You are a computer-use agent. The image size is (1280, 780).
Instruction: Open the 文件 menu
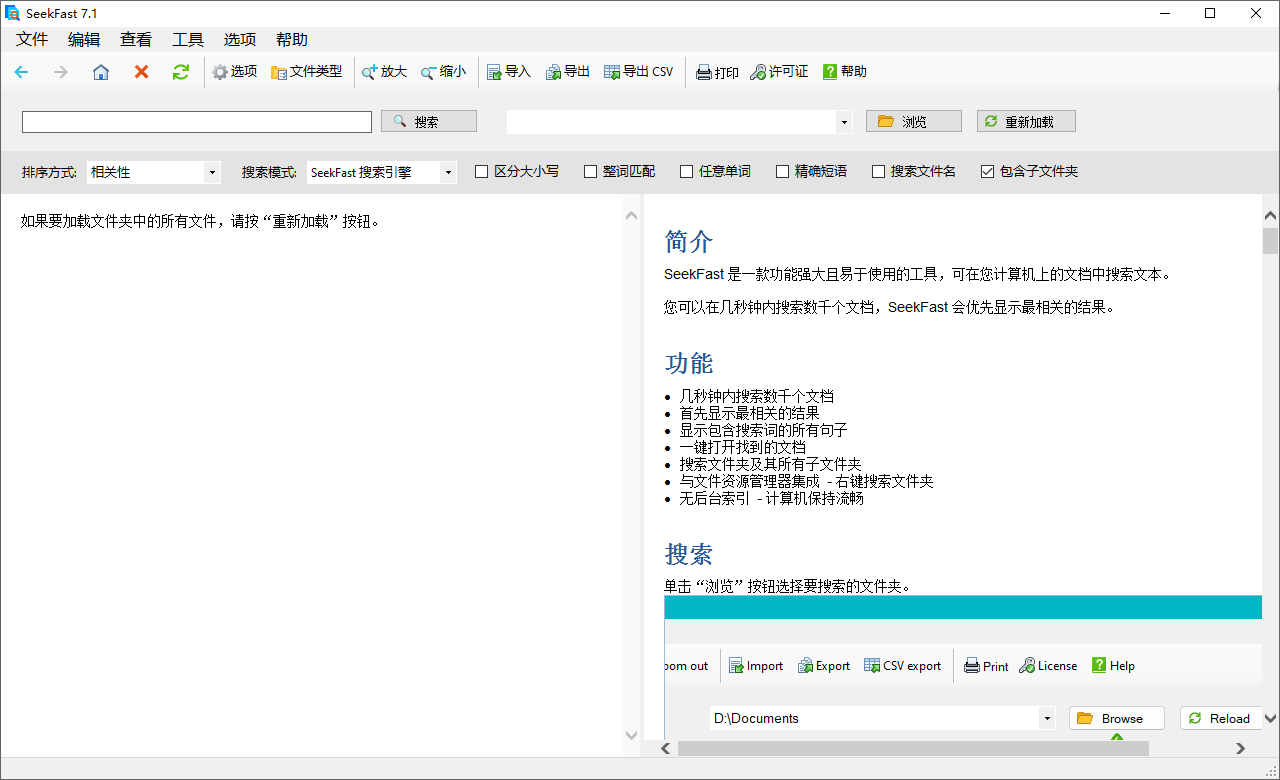[x=32, y=40]
